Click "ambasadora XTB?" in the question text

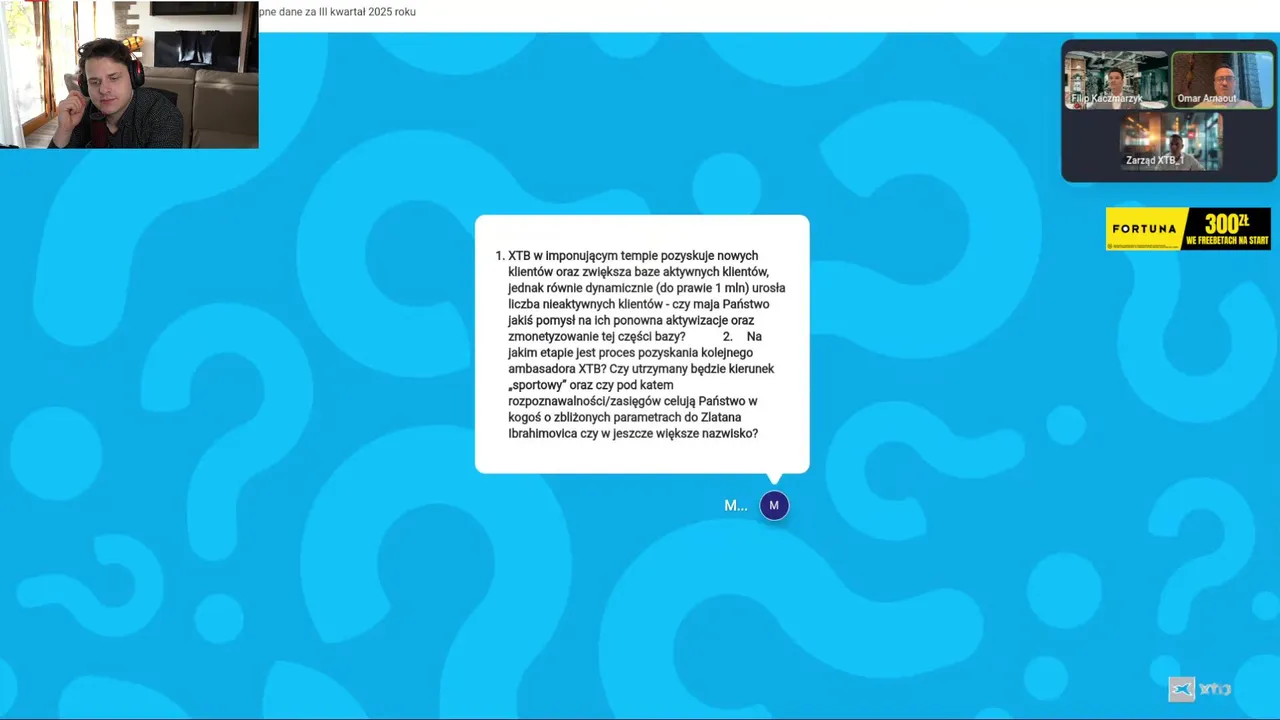pos(555,369)
